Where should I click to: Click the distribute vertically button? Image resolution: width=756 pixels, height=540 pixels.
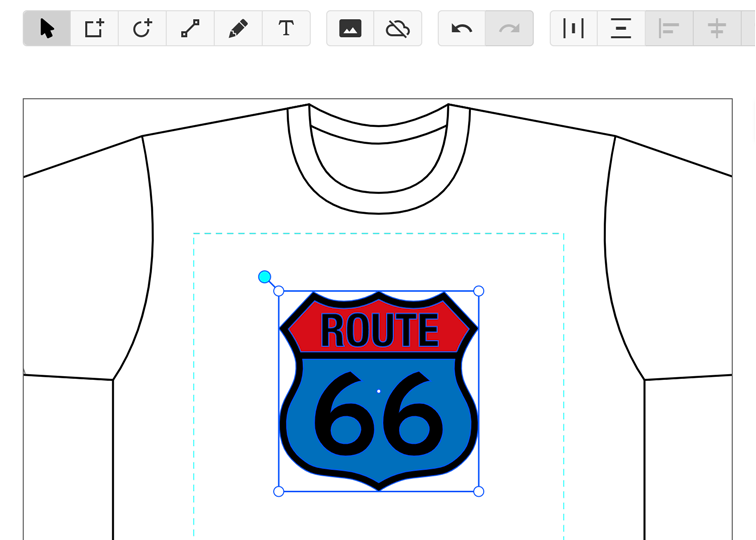point(621,28)
